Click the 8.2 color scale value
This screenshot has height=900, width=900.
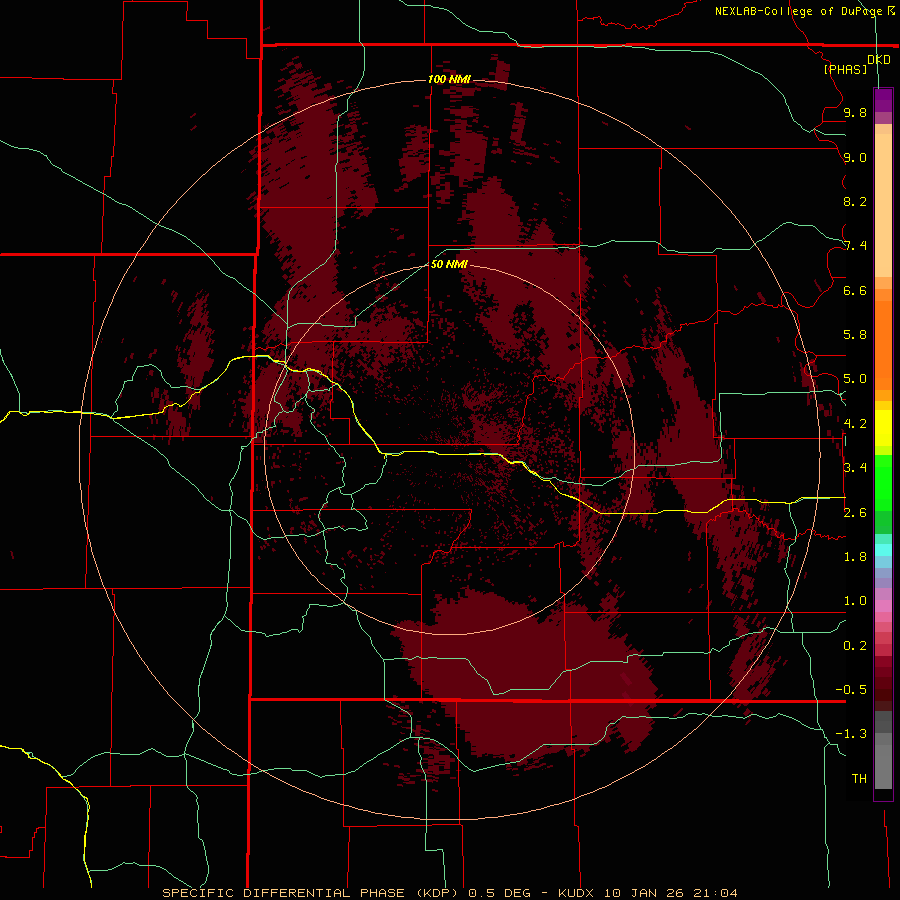(855, 201)
